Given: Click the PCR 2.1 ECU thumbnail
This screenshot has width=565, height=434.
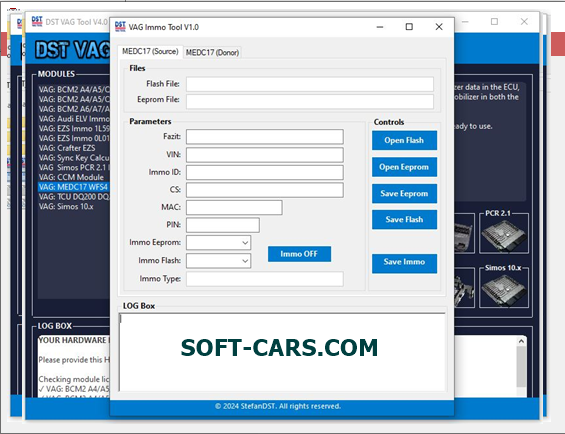Looking at the screenshot, I should (504, 236).
